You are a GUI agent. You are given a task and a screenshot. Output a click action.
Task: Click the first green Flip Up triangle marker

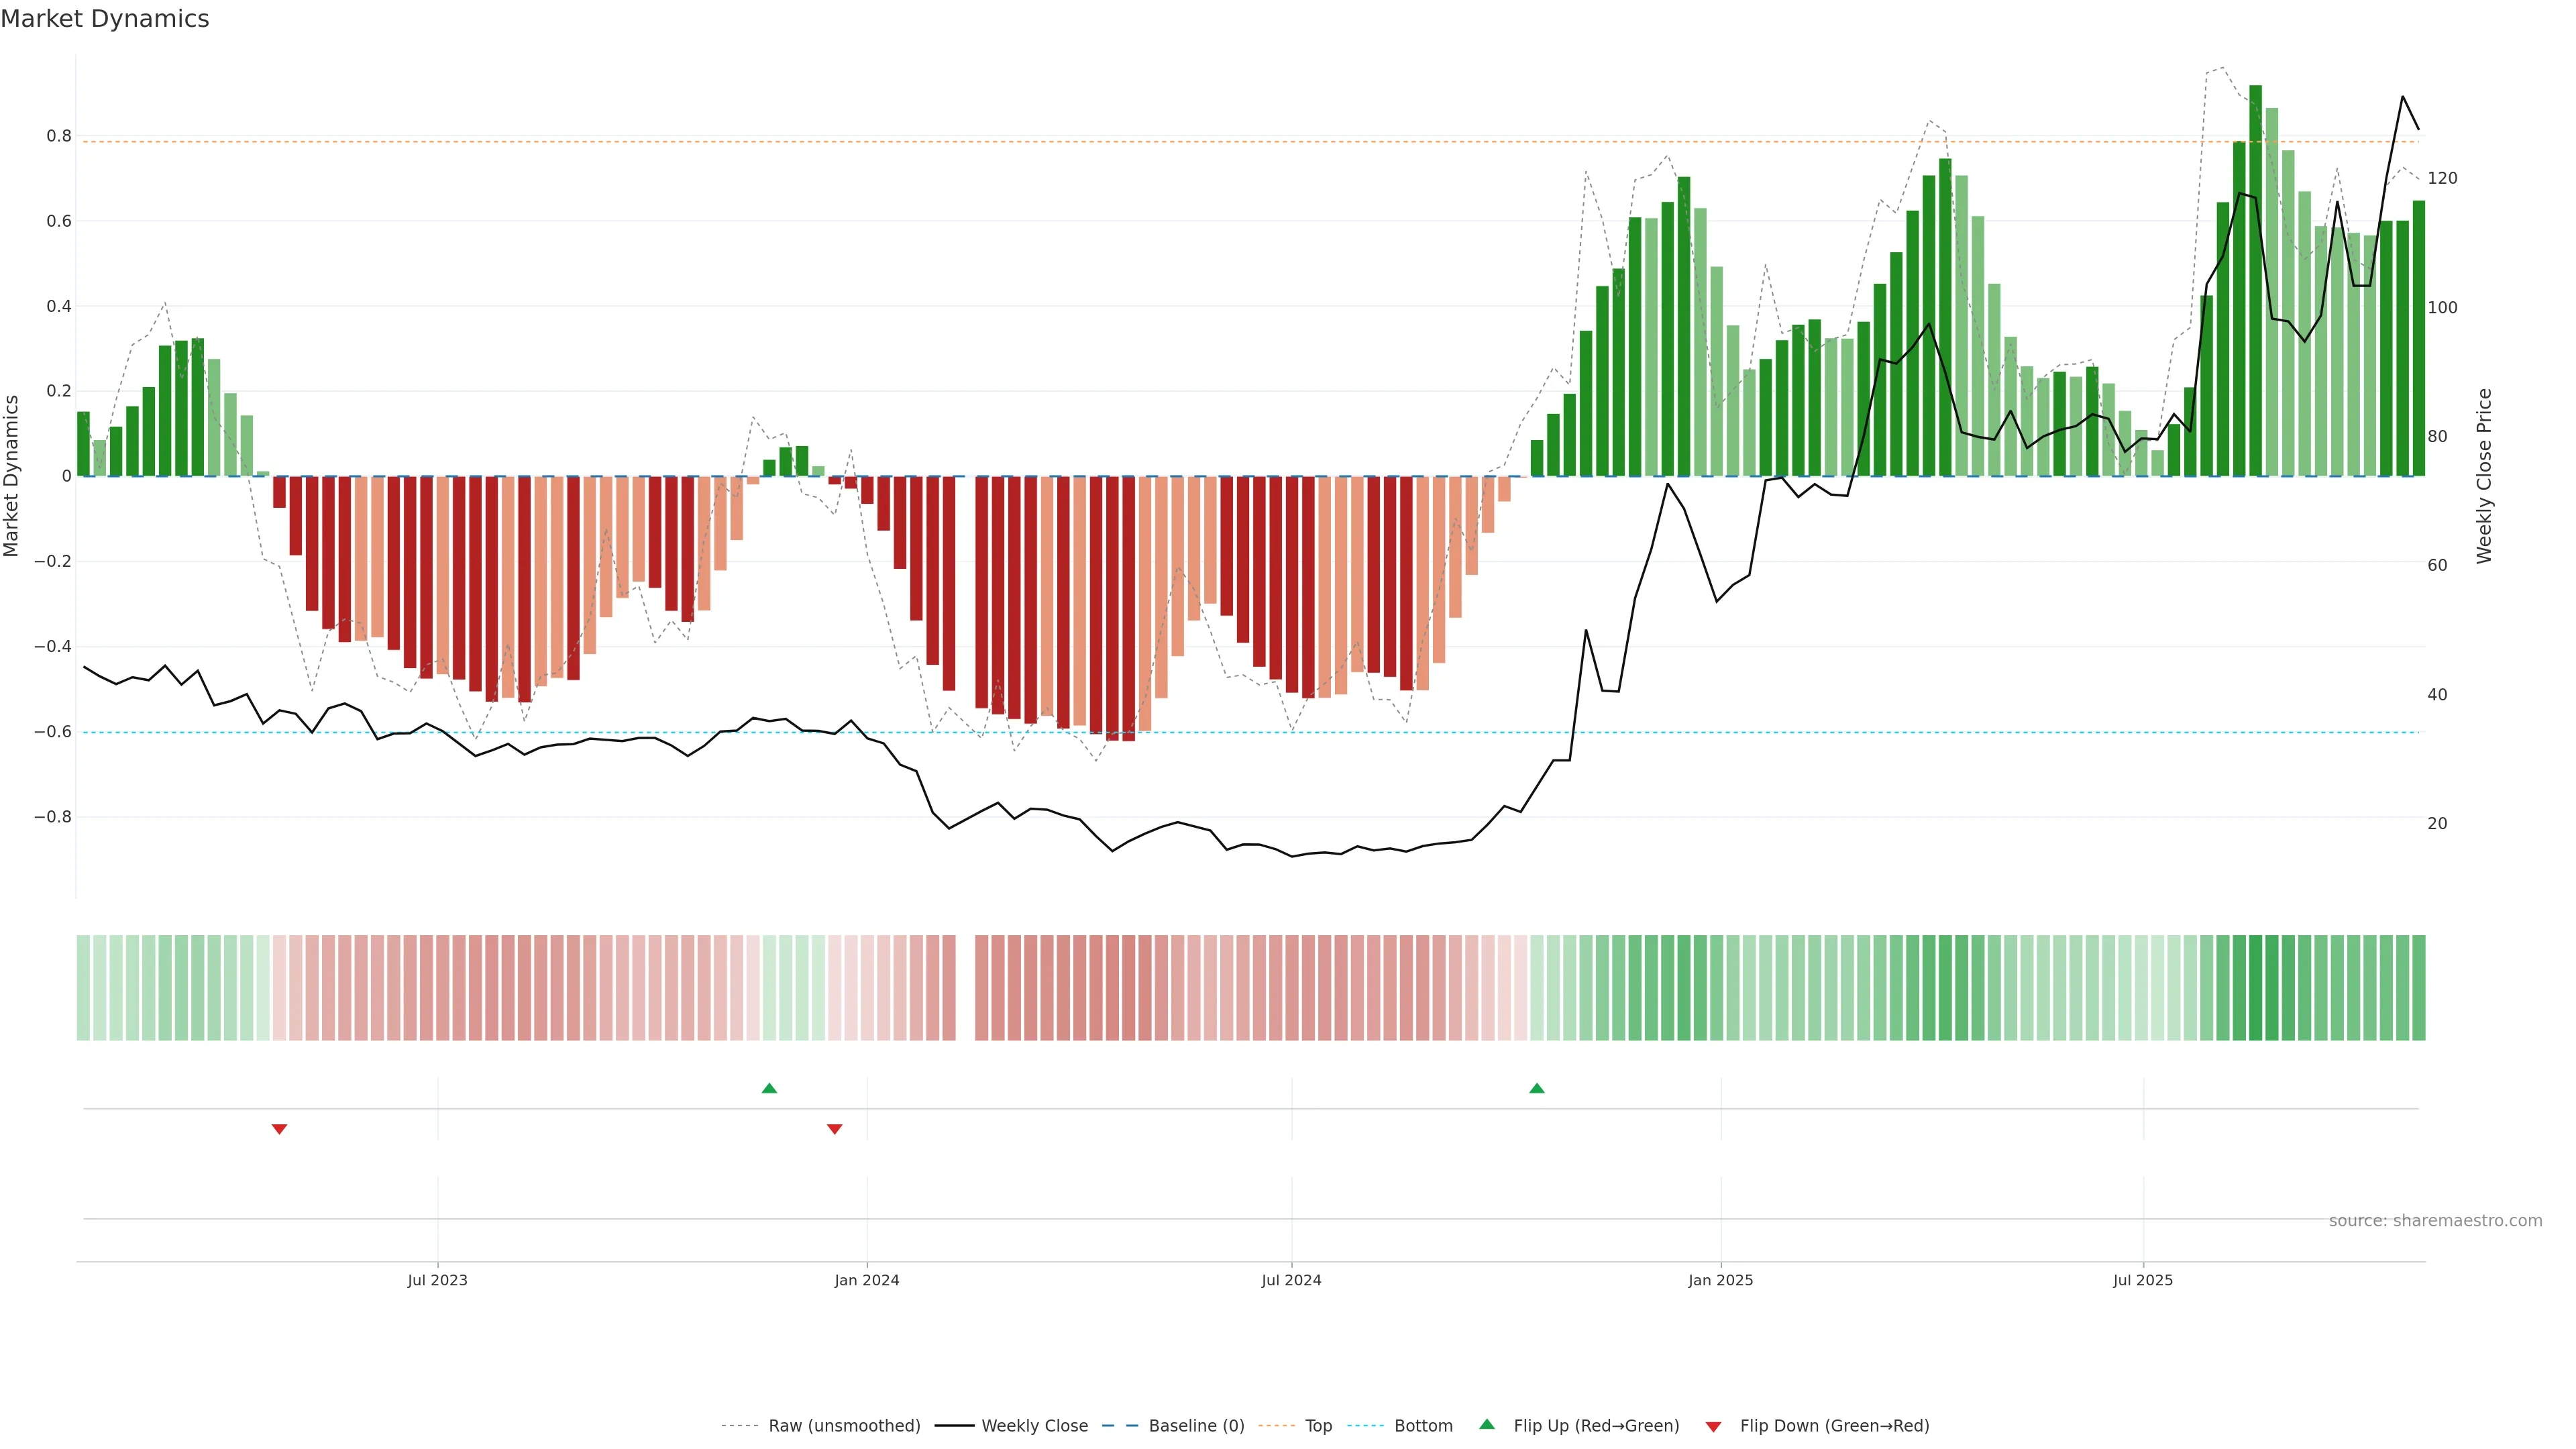click(769, 1088)
